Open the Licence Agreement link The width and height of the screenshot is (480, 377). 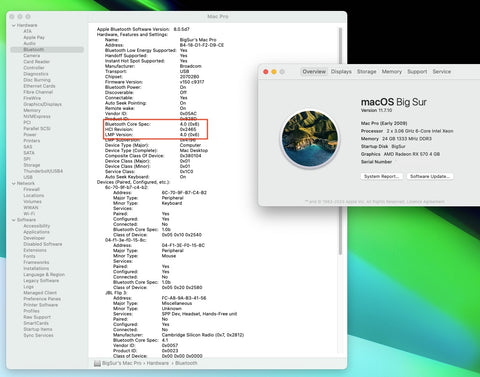click(x=425, y=202)
